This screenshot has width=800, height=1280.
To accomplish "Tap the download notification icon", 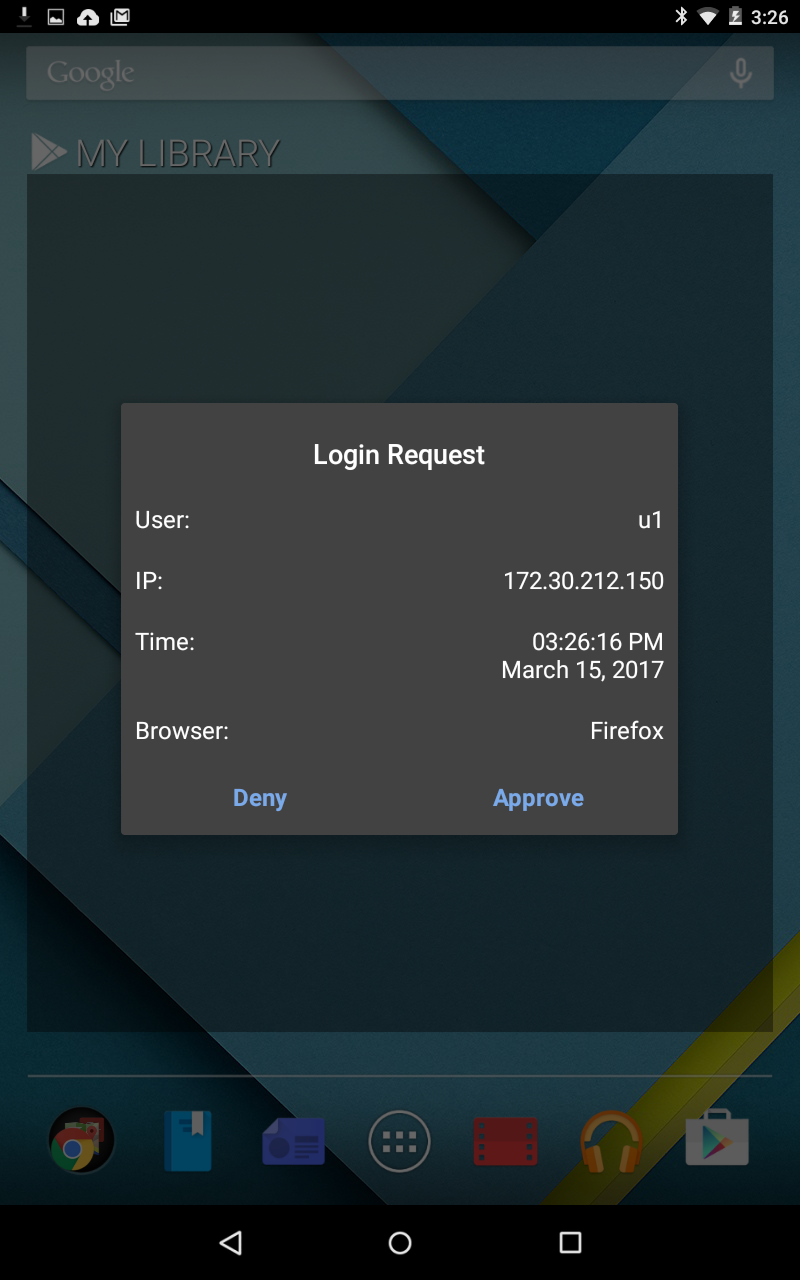I will click(x=24, y=16).
